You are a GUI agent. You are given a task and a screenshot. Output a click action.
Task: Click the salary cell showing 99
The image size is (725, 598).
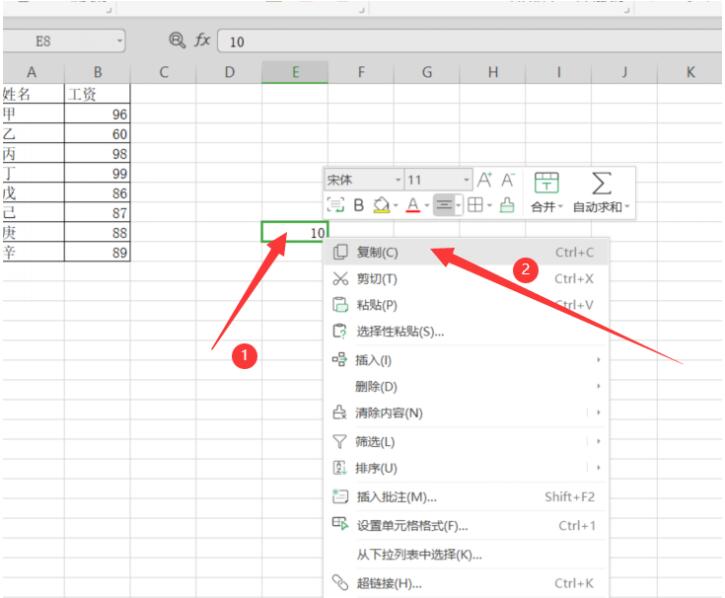click(98, 173)
